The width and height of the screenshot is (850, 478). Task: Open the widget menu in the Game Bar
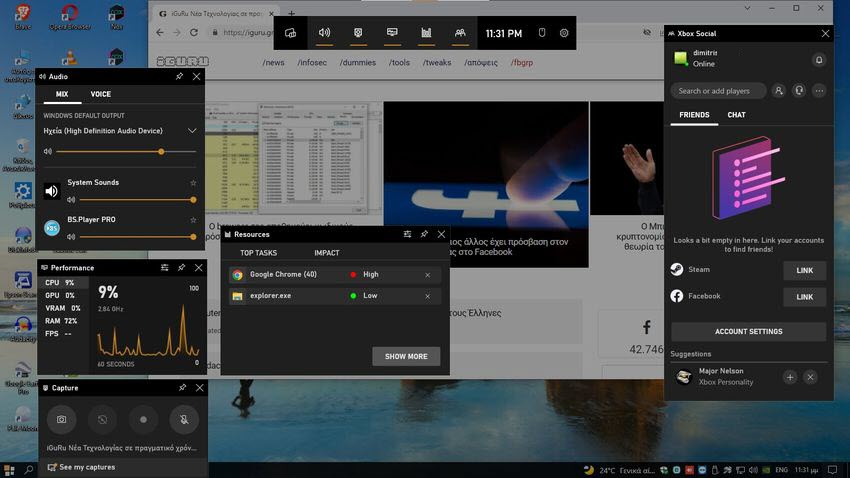pyautogui.click(x=291, y=33)
